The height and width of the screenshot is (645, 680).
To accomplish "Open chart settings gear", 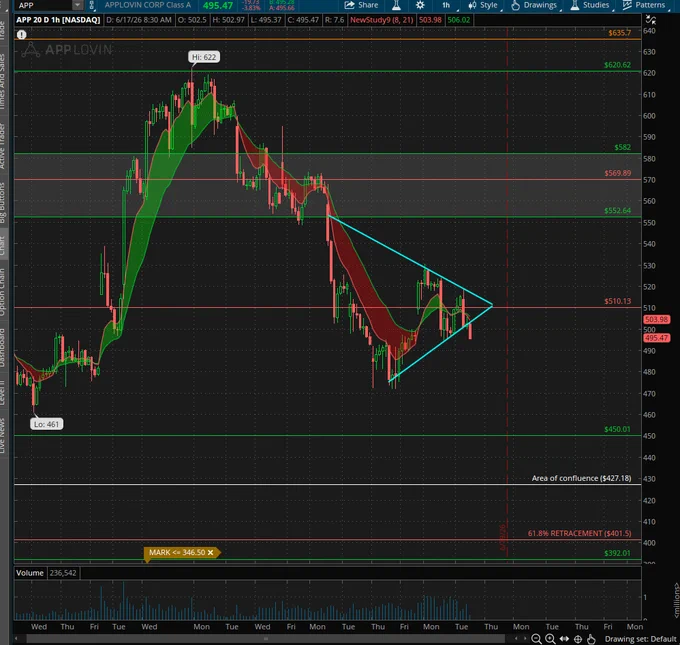I will click(x=420, y=5).
